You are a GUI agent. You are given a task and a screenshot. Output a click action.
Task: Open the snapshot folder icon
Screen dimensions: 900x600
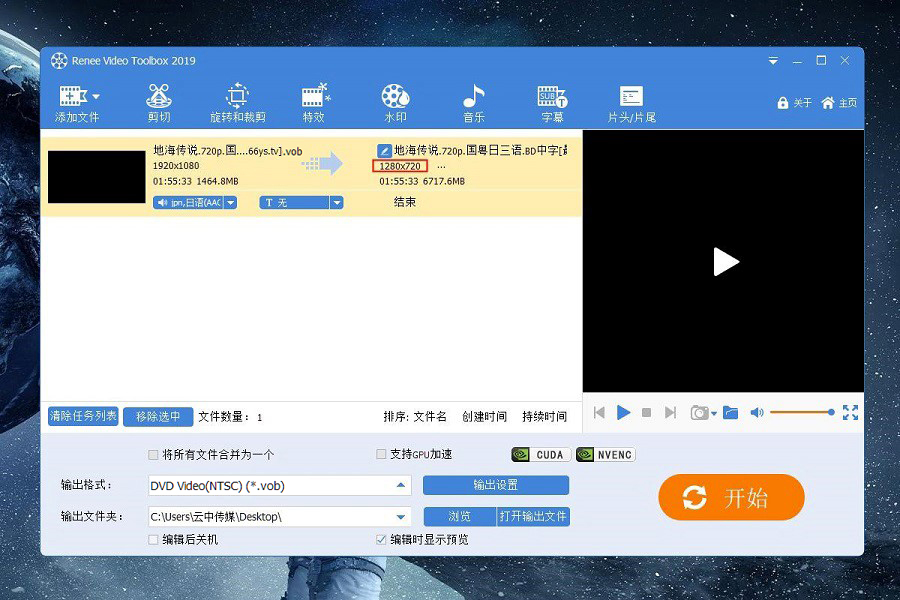[x=730, y=412]
